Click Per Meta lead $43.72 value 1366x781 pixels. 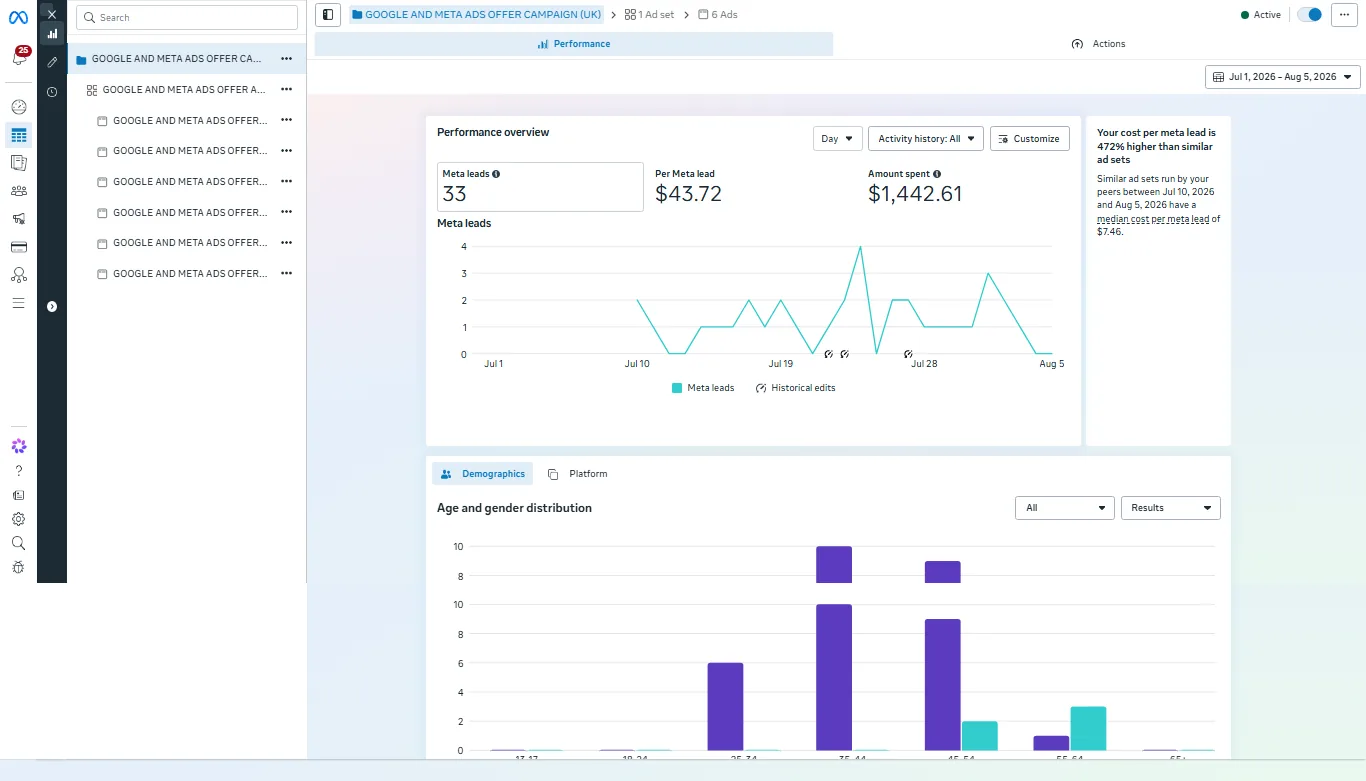[688, 194]
